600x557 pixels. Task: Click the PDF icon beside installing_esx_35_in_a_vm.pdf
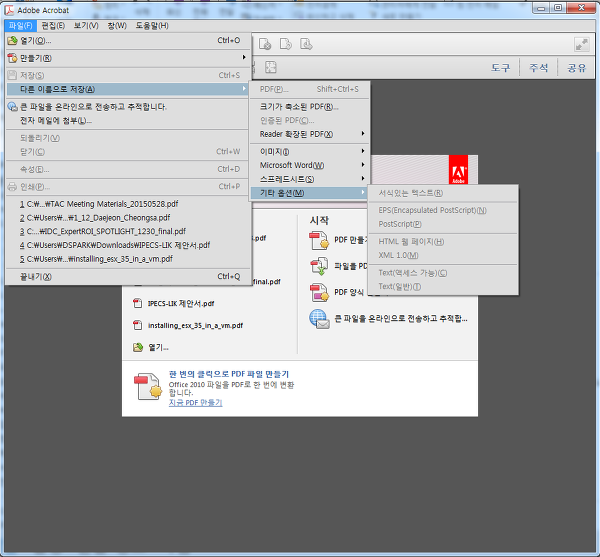137,325
